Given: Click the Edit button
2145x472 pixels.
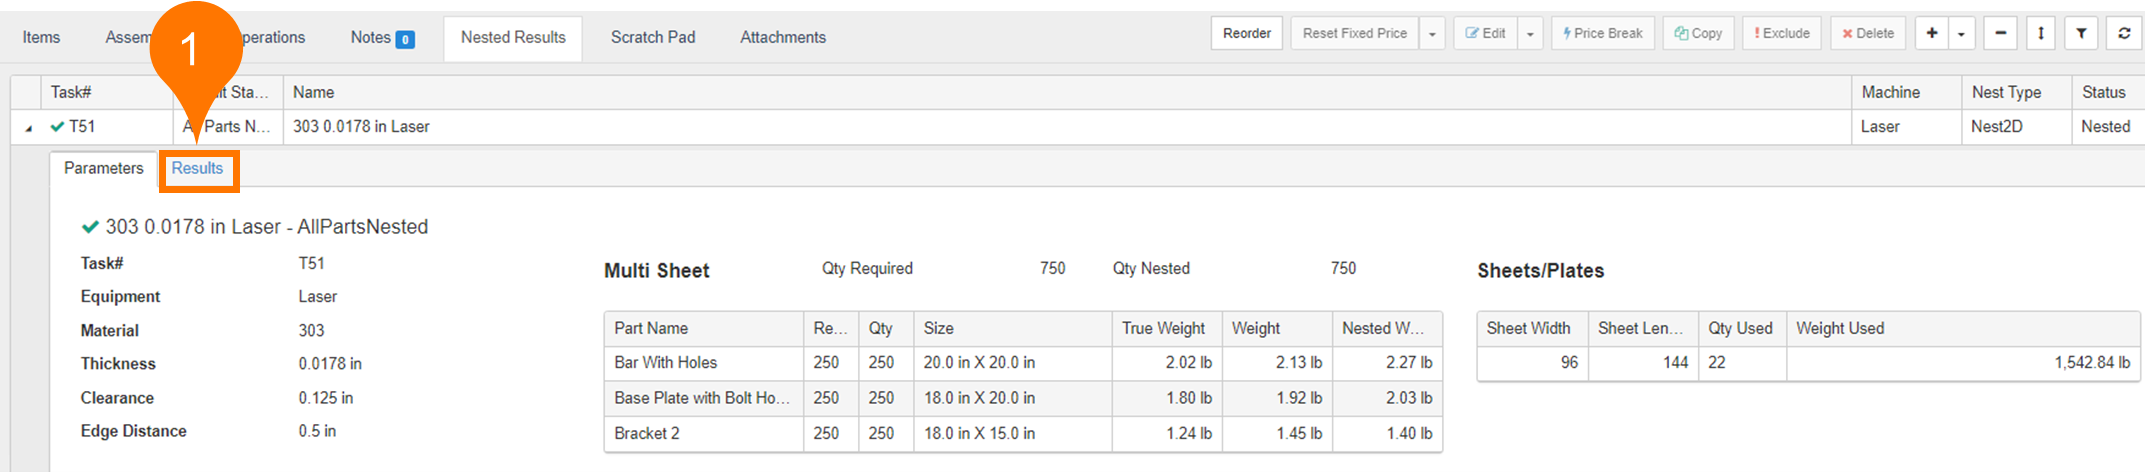Looking at the screenshot, I should coord(1485,33).
